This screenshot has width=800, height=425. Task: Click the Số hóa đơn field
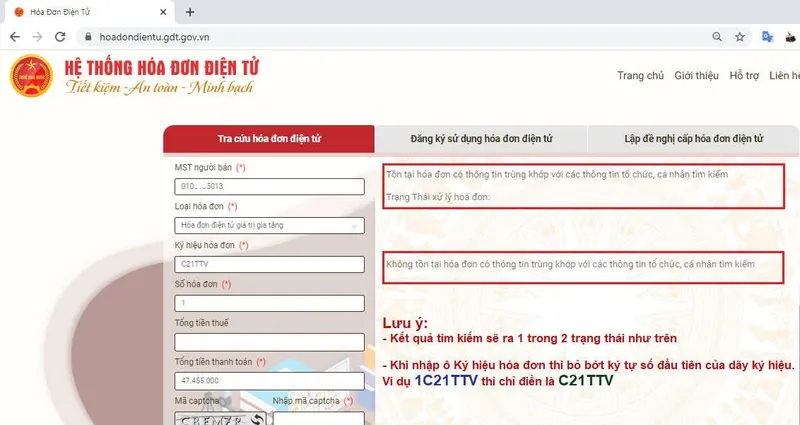click(x=269, y=303)
